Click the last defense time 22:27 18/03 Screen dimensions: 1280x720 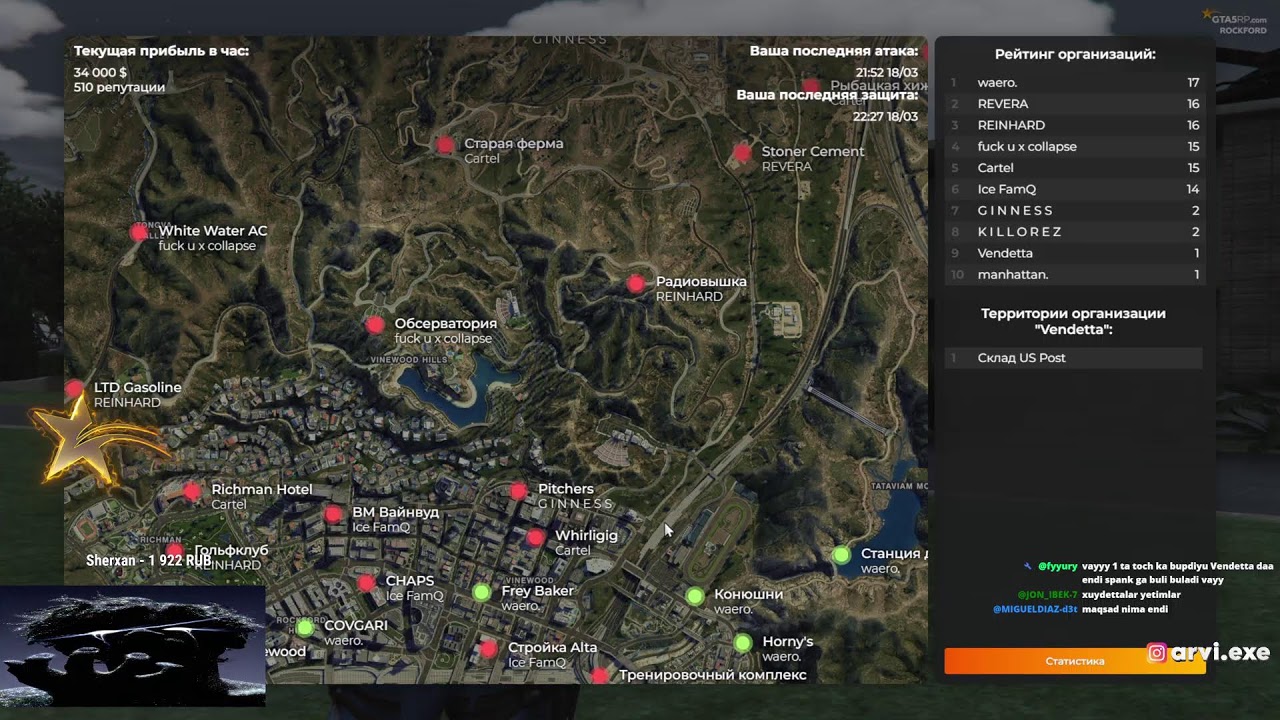pyautogui.click(x=886, y=117)
